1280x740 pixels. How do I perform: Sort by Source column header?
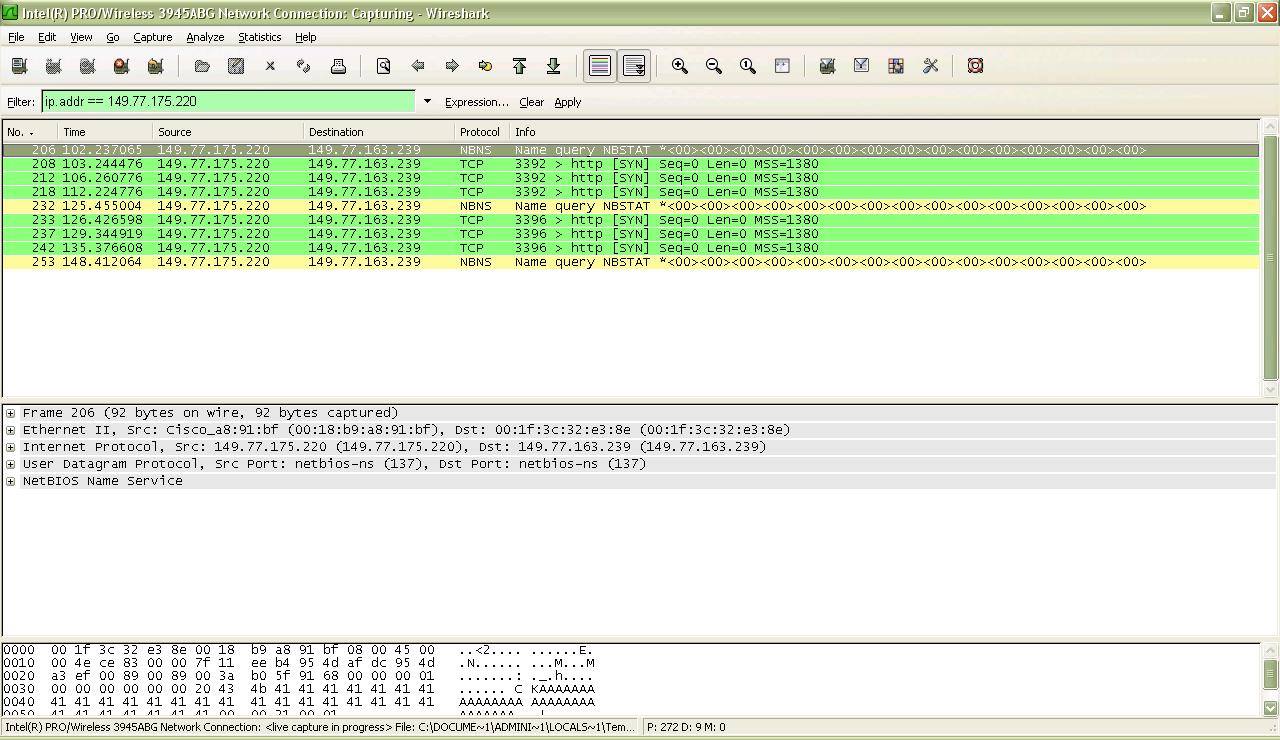coord(228,132)
